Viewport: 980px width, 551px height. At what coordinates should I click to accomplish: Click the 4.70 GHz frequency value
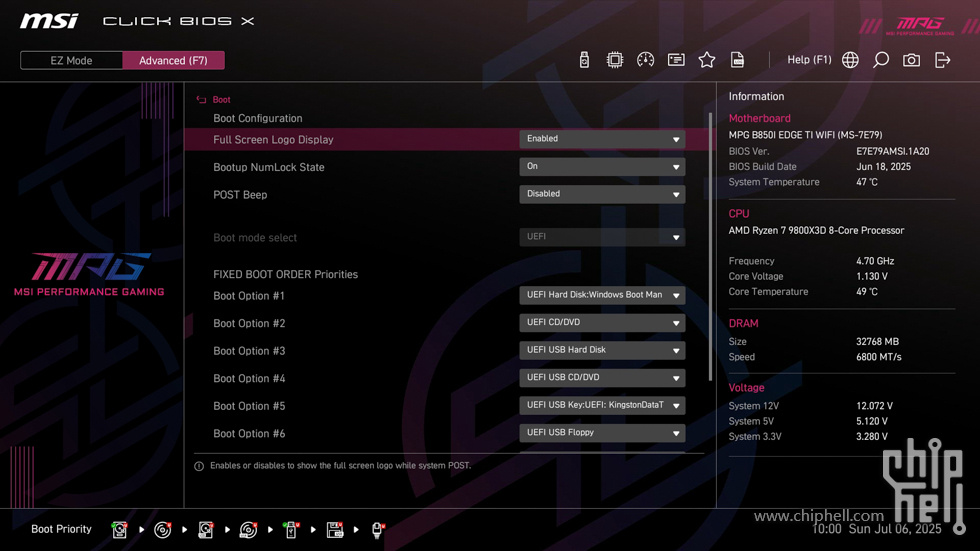[x=875, y=261]
